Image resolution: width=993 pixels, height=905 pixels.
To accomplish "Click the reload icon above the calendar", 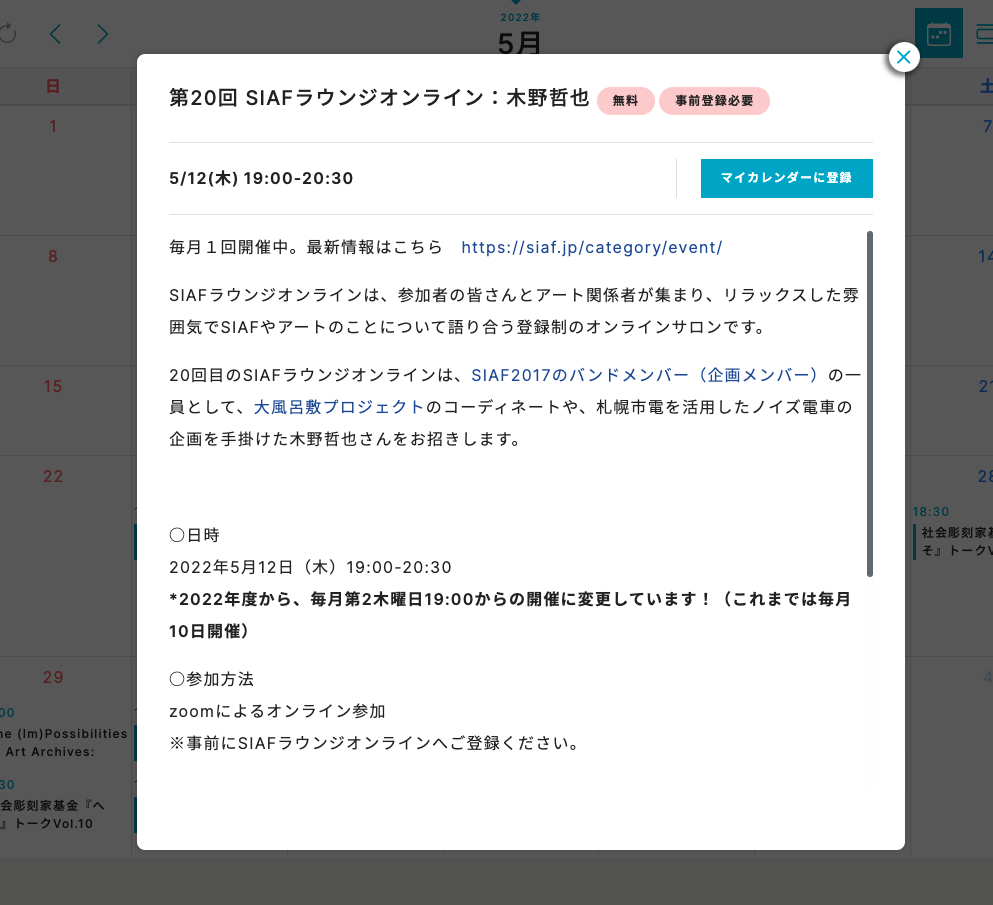I will (8, 33).
